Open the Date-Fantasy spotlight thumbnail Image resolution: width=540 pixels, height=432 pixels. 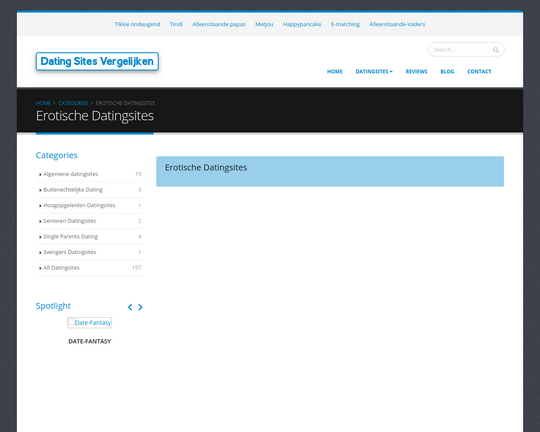tap(90, 322)
